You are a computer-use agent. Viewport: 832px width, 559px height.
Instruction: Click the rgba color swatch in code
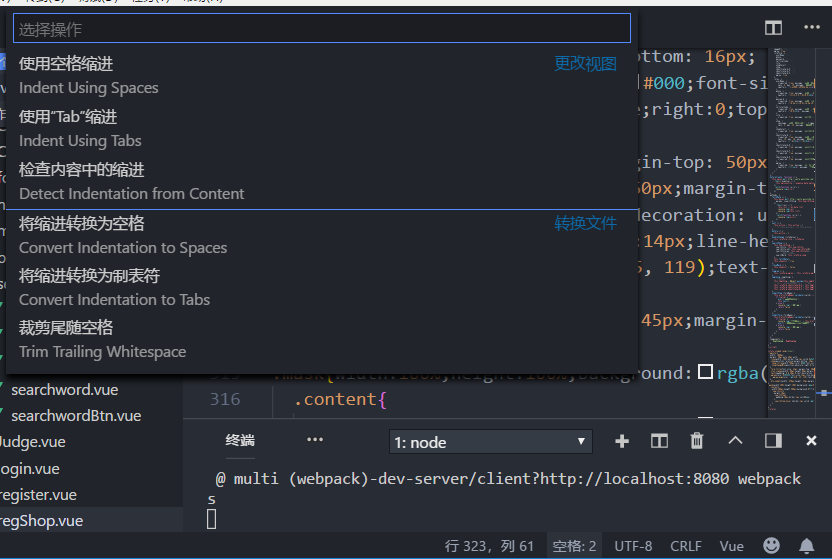705,372
